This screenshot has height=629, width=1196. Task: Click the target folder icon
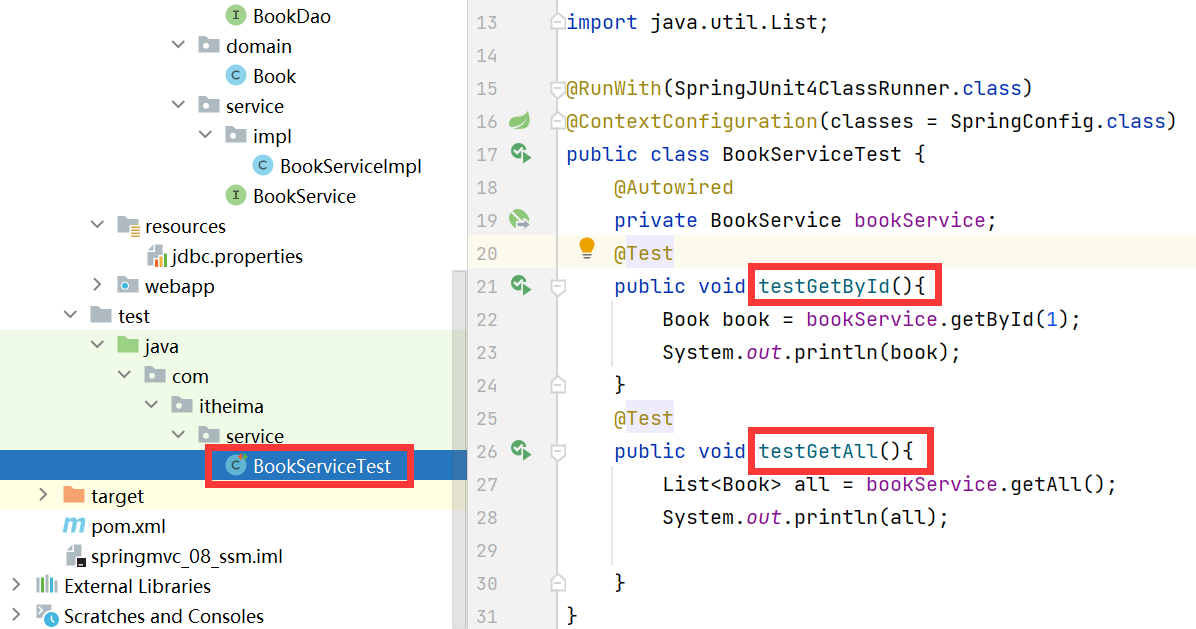(74, 495)
